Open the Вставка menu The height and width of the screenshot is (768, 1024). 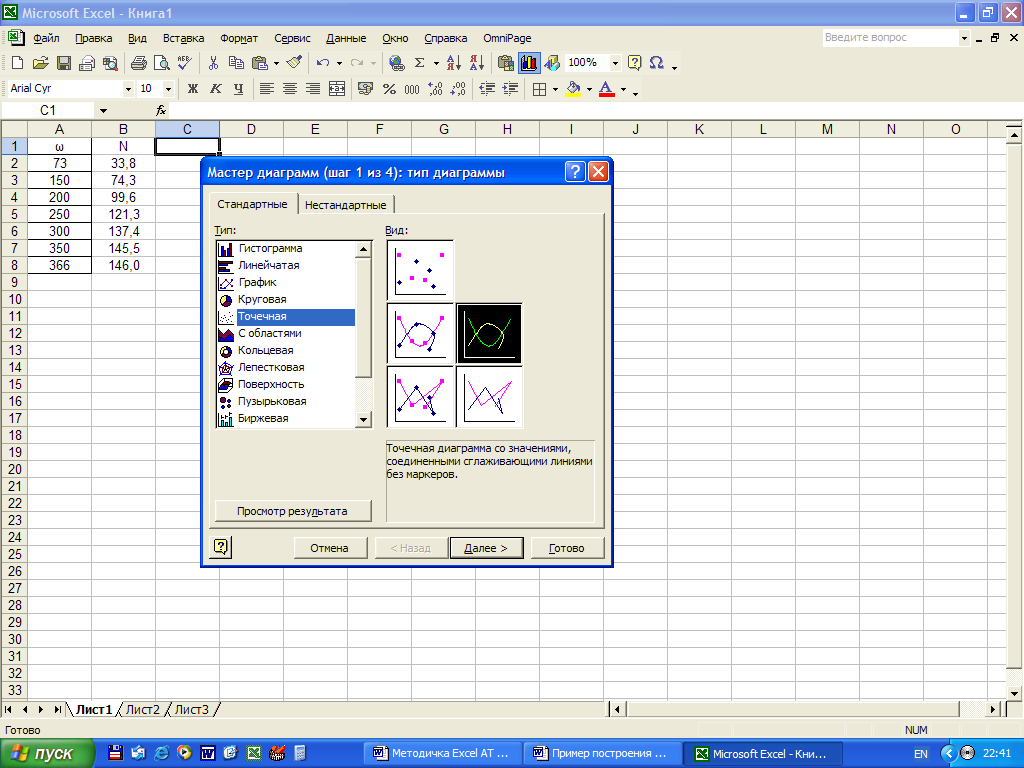pyautogui.click(x=184, y=38)
